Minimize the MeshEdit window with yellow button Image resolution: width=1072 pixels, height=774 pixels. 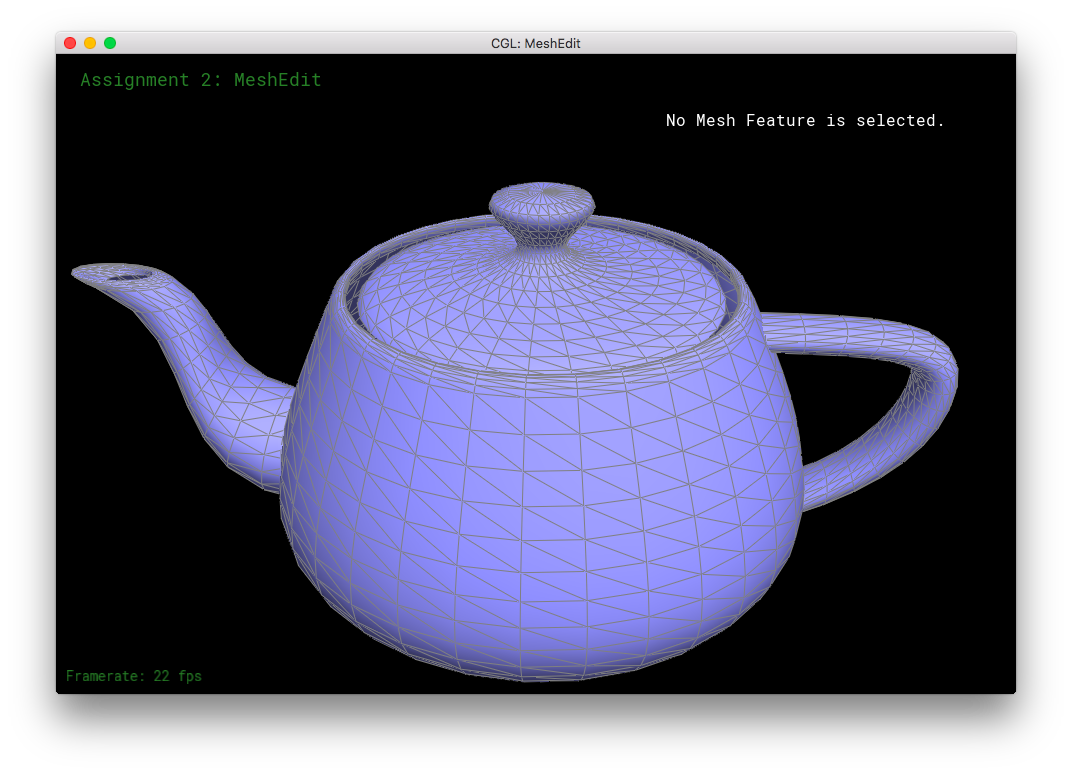[90, 43]
